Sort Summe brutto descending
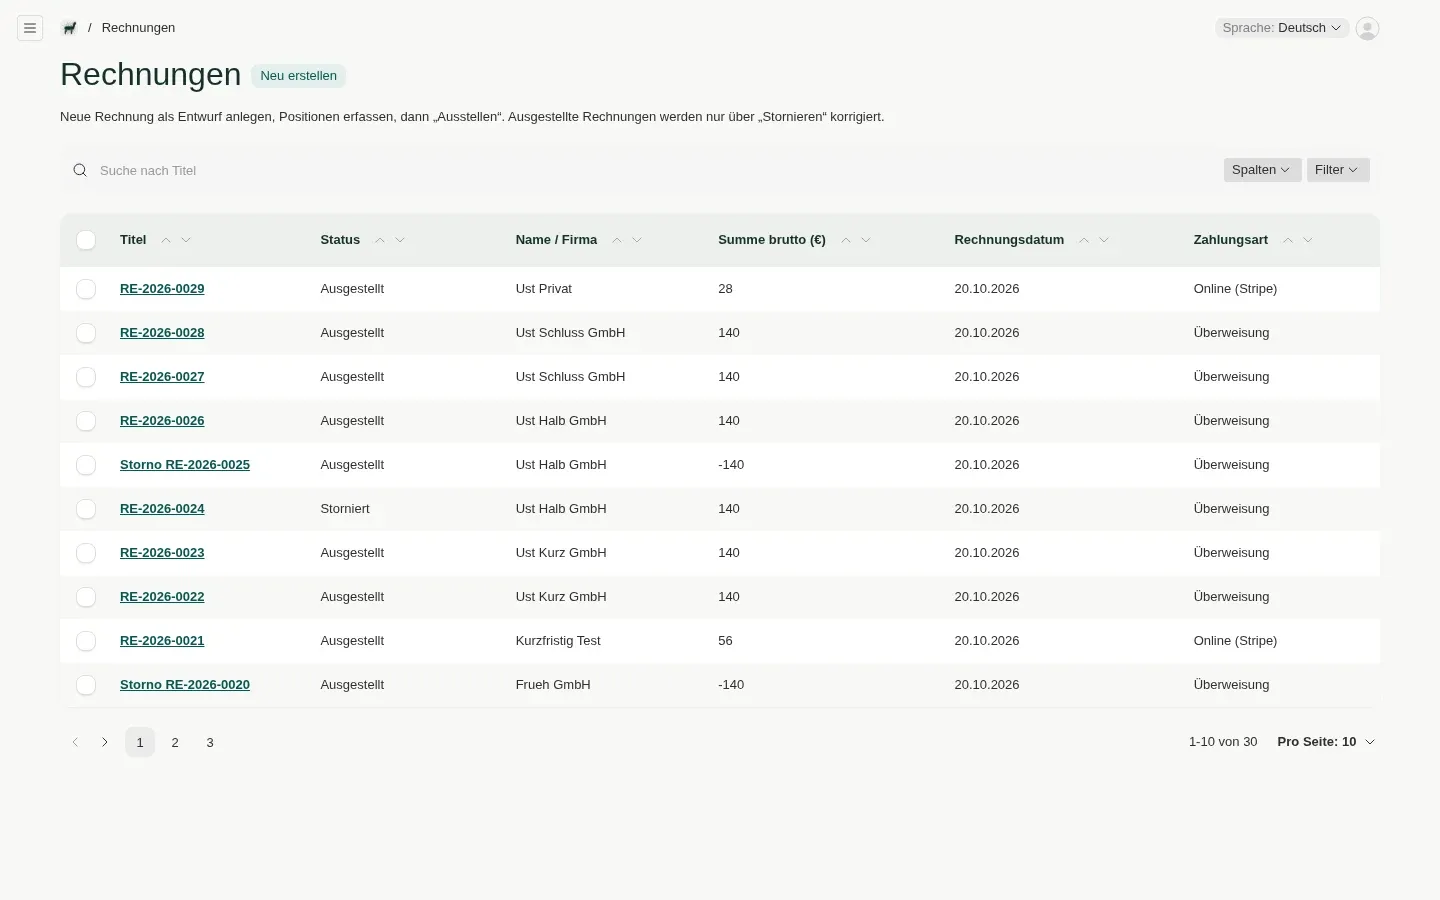 point(866,240)
